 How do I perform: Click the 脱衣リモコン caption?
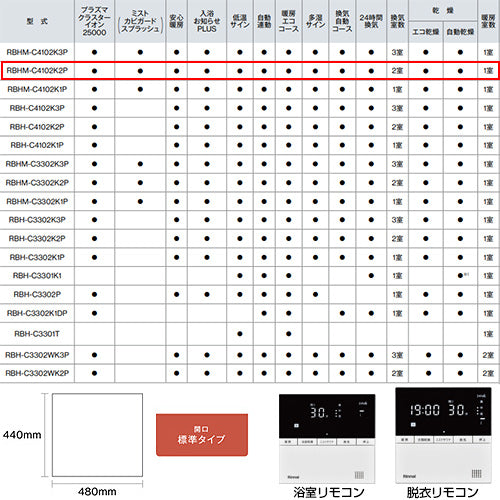pyautogui.click(x=443, y=492)
